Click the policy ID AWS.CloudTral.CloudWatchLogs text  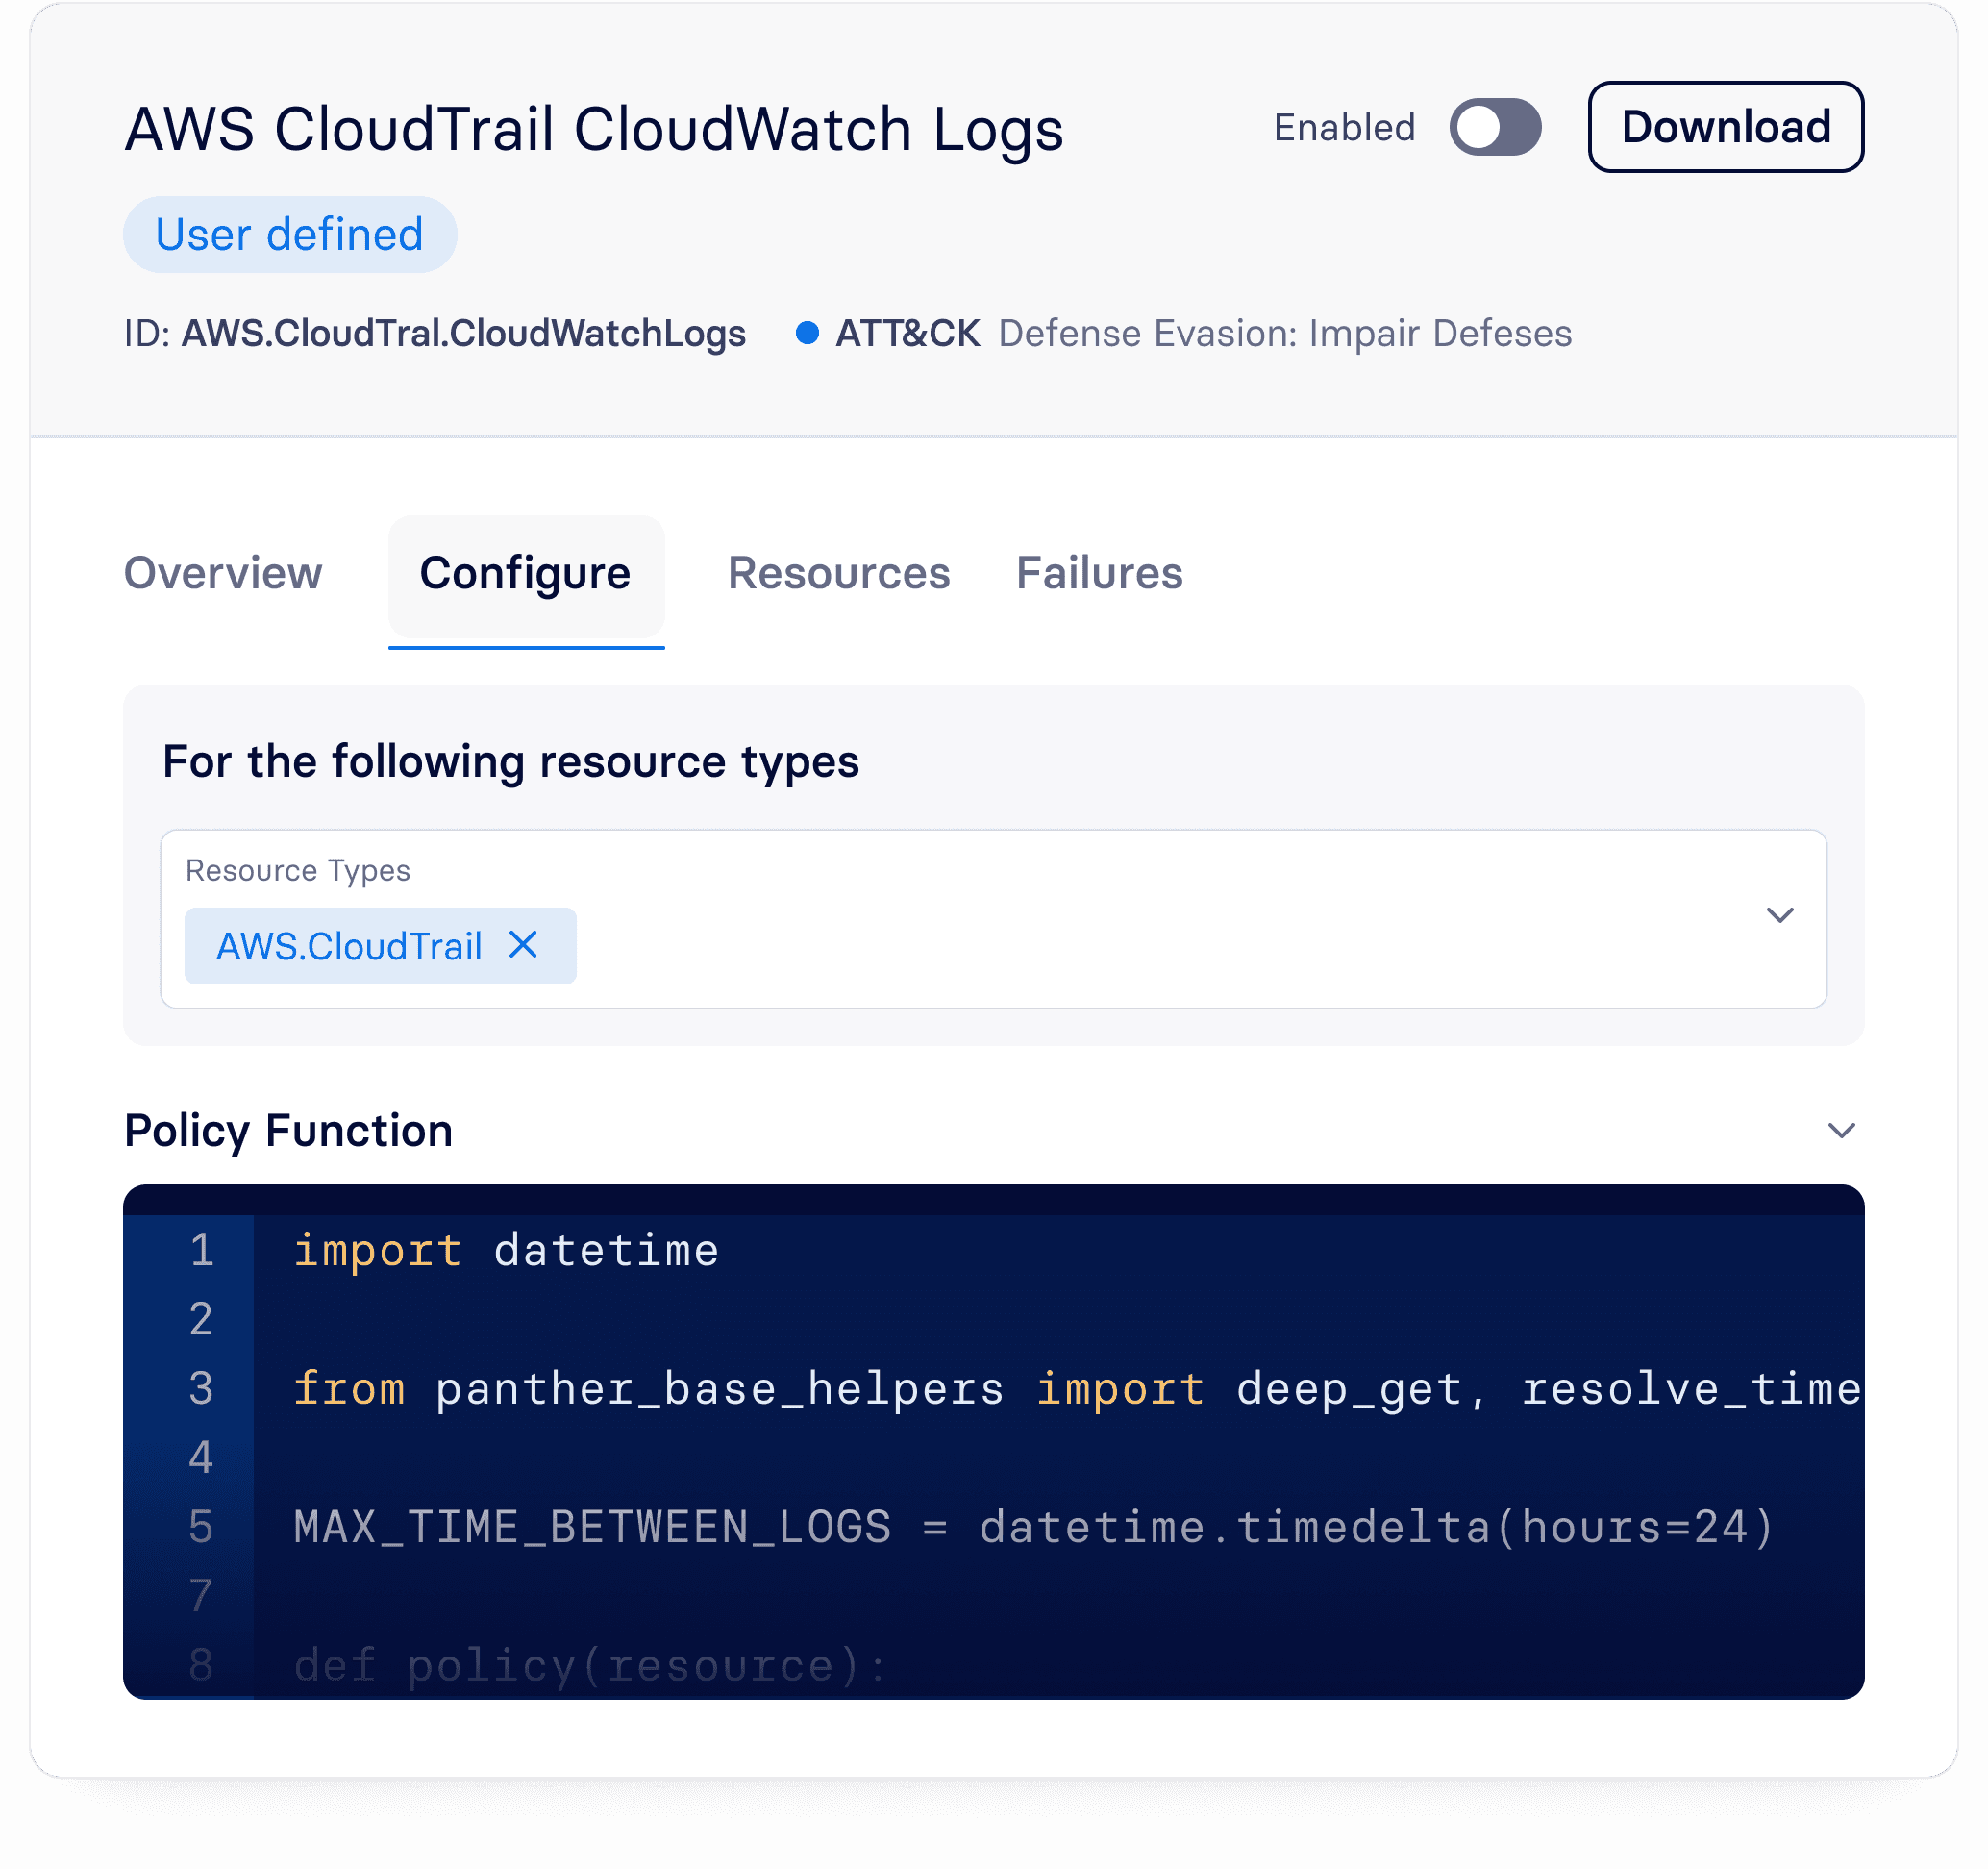click(x=463, y=333)
